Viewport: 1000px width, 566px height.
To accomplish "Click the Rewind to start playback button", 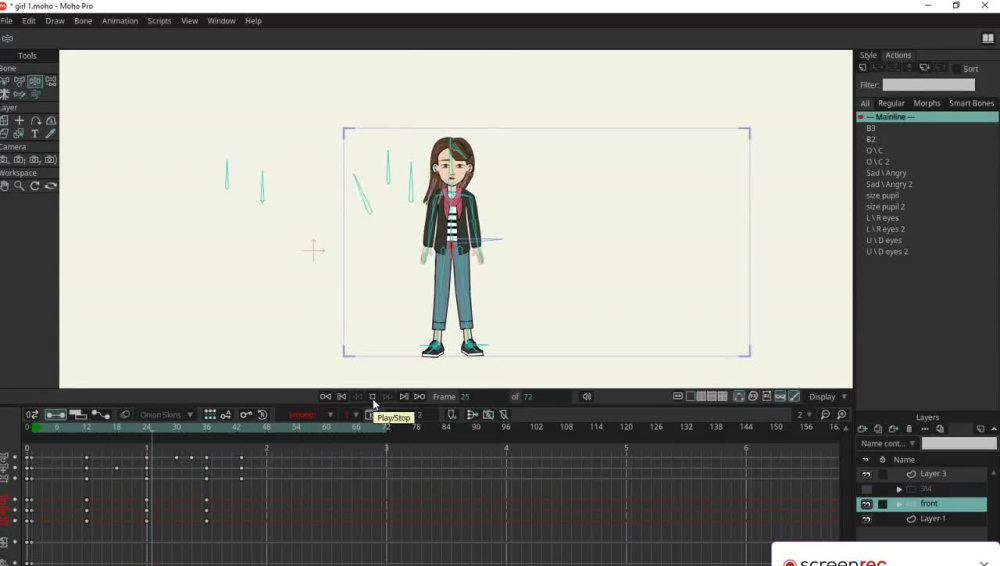I will click(x=325, y=396).
